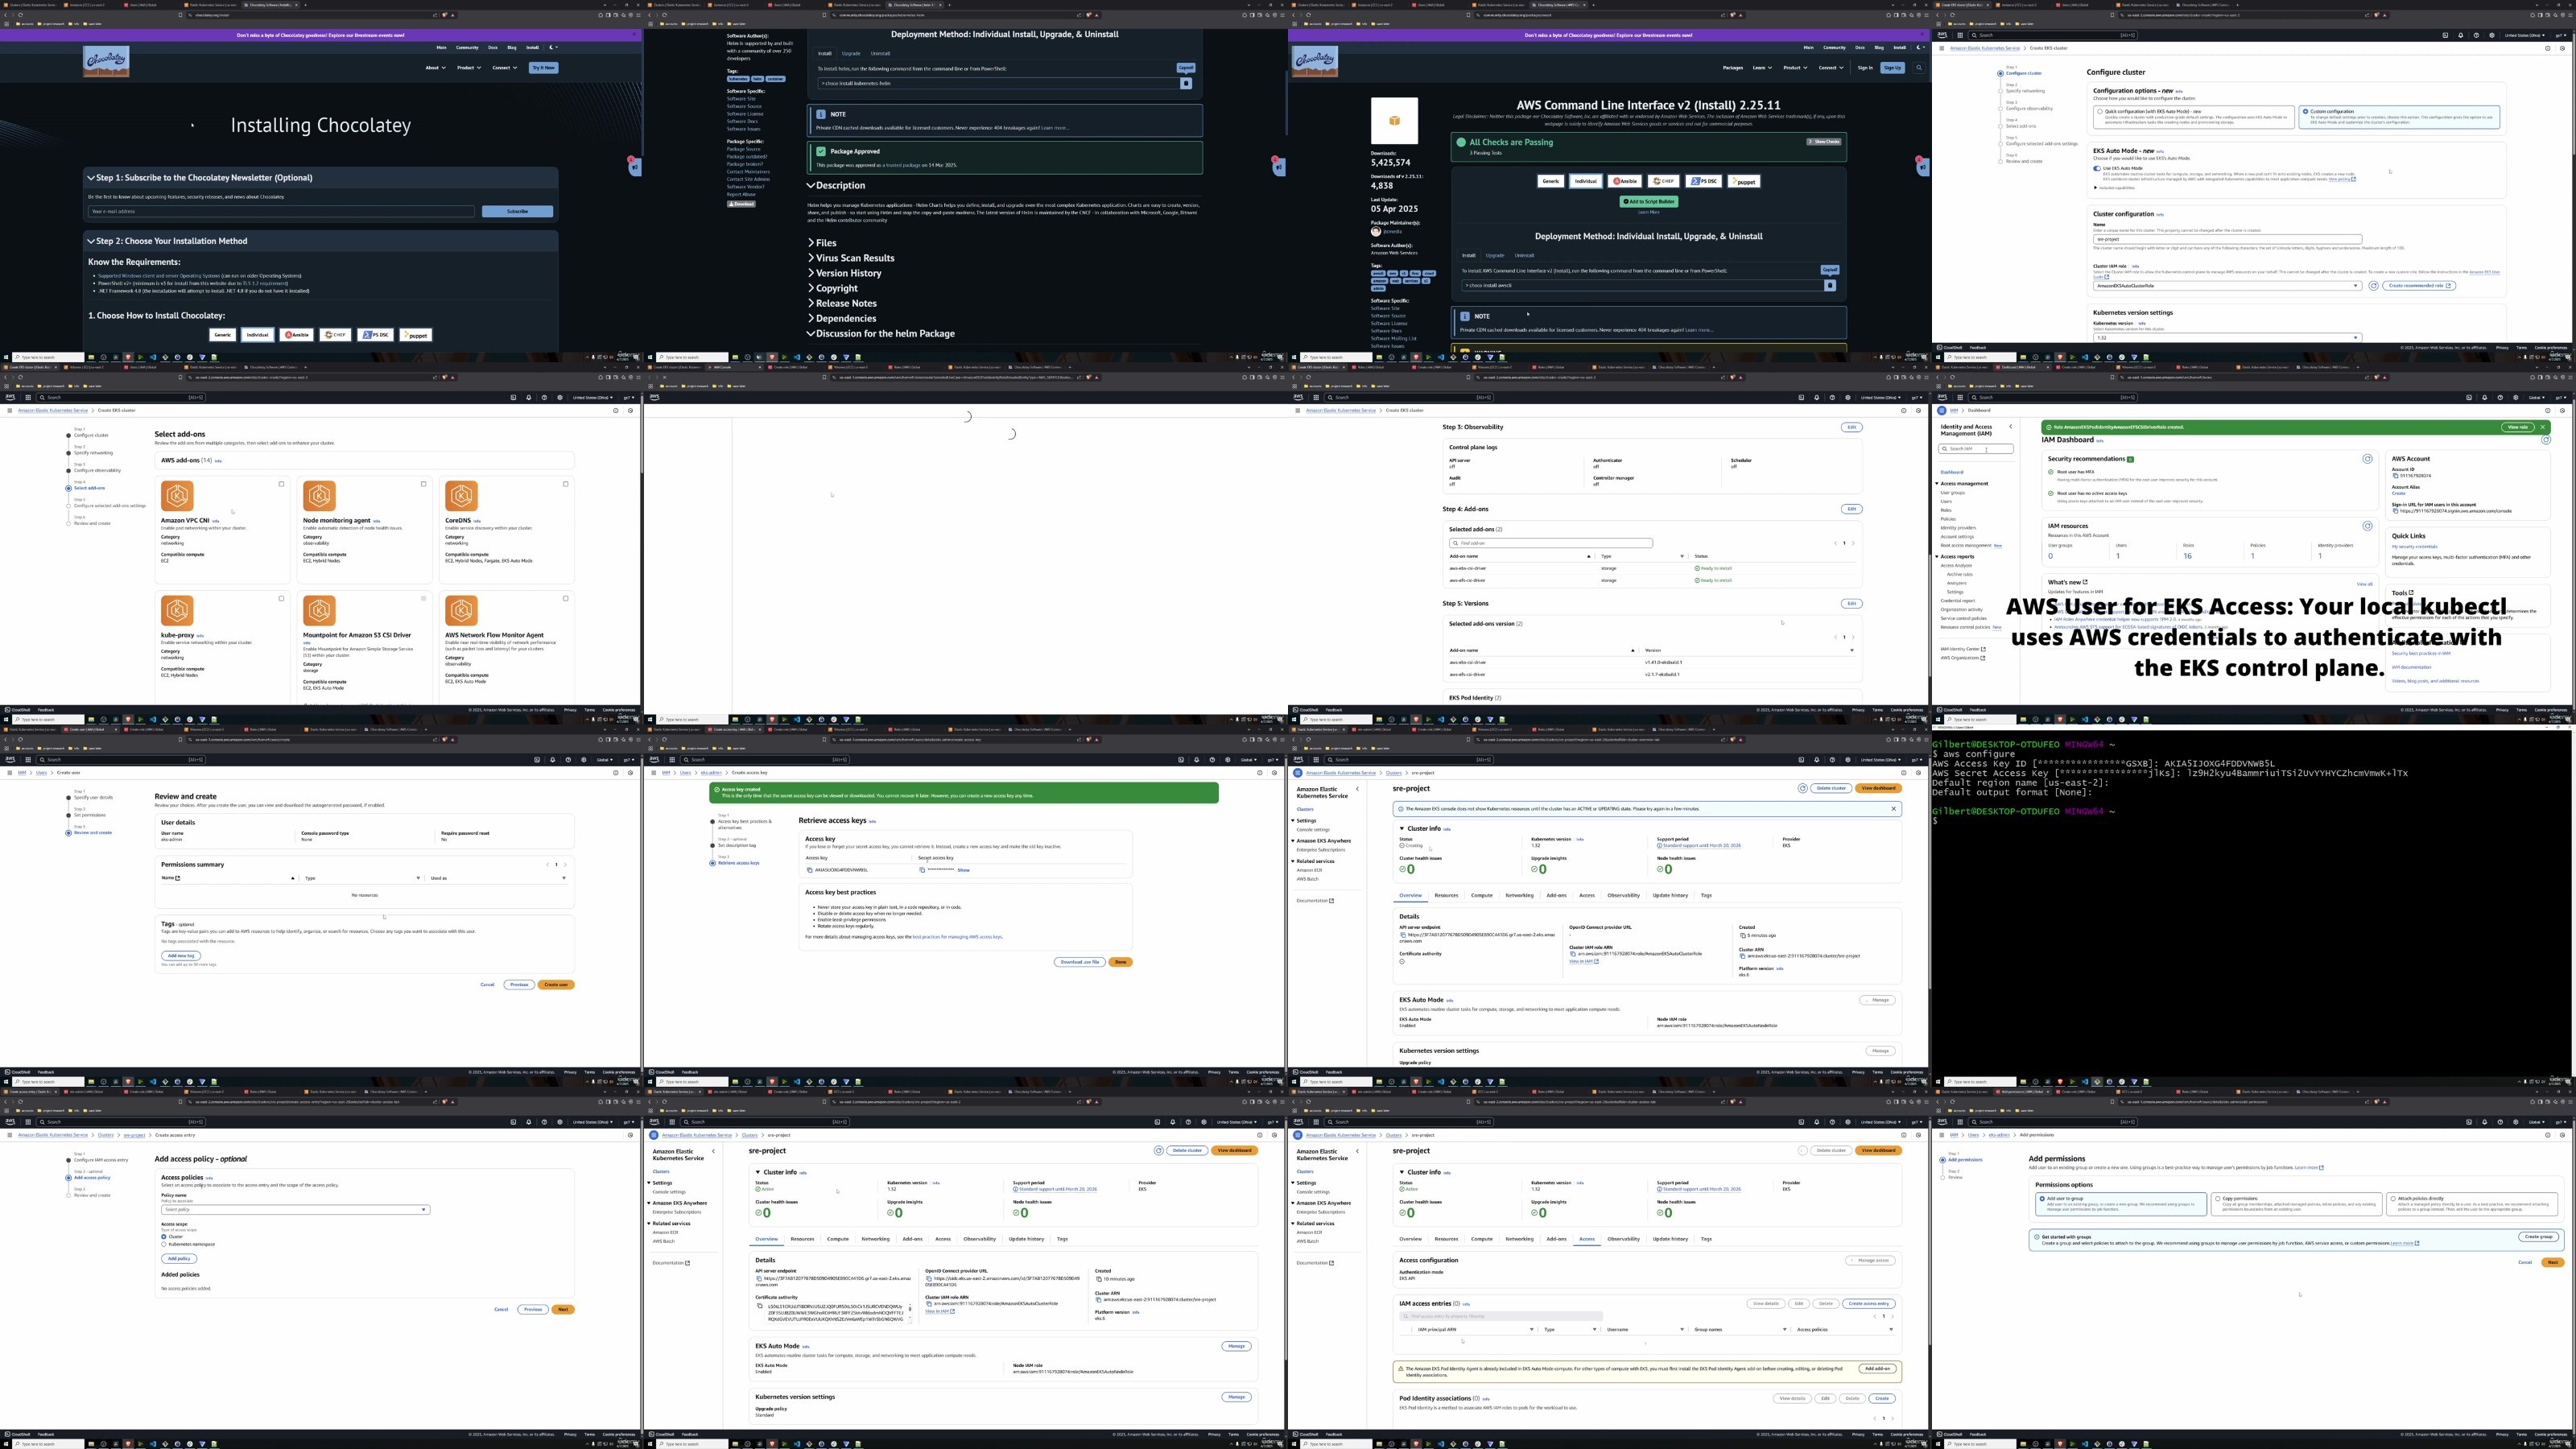Open Add-ons tab on the Creating-status cluster page
This screenshot has height=1449, width=2576.
1557,895
